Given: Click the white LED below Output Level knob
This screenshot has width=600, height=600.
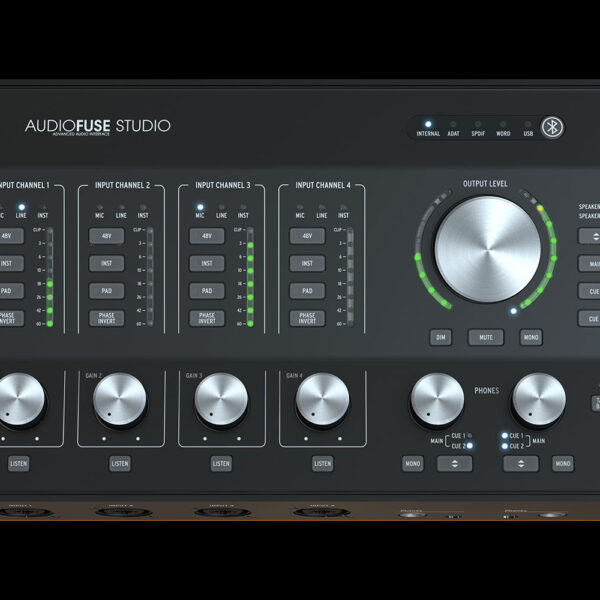Looking at the screenshot, I should coord(514,311).
